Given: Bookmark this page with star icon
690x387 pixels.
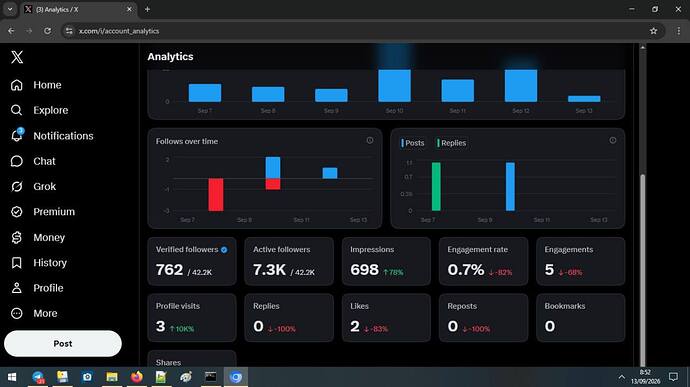Looking at the screenshot, I should pos(653,31).
